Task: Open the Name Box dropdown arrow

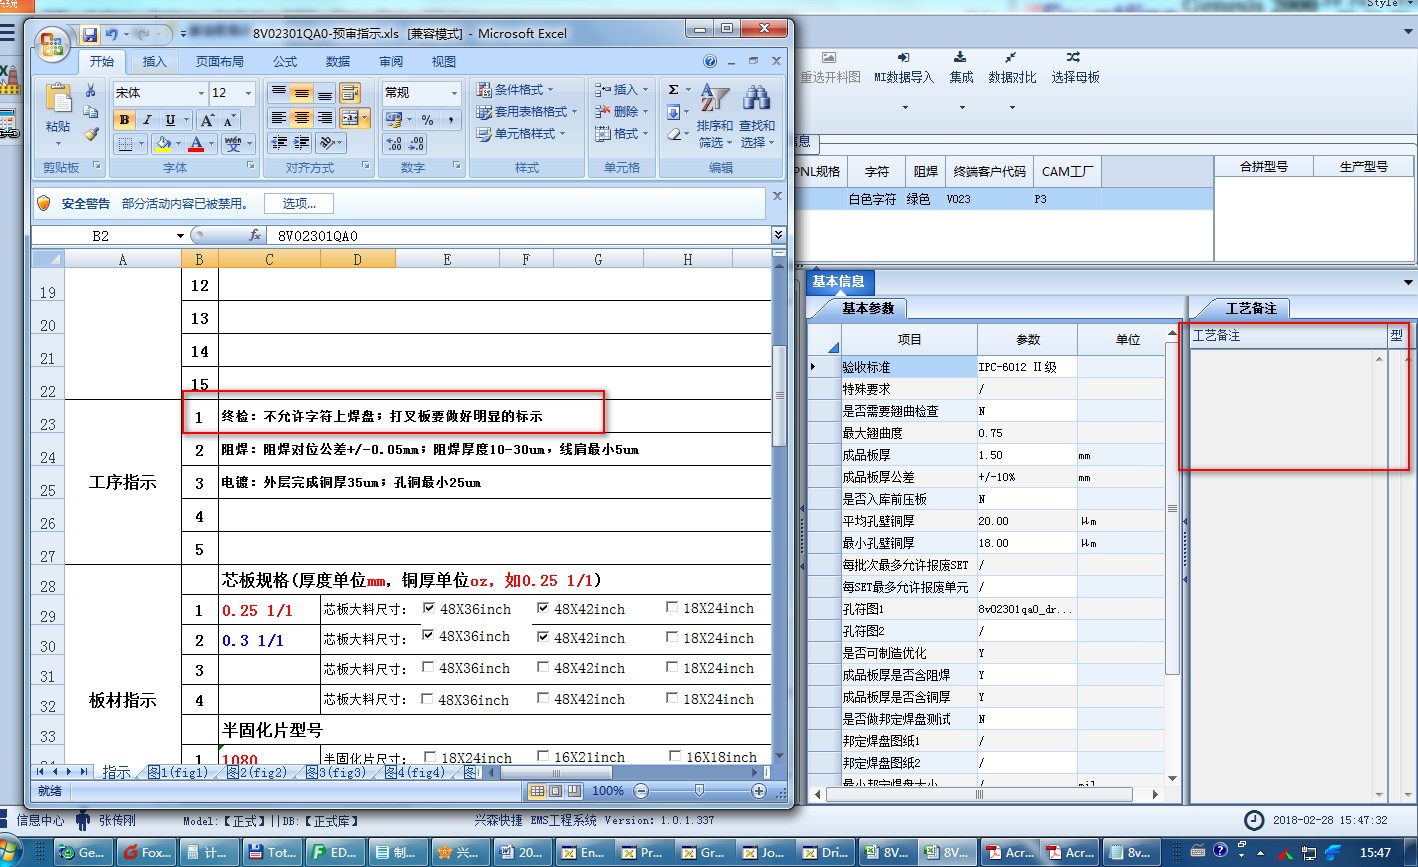Action: (x=181, y=236)
